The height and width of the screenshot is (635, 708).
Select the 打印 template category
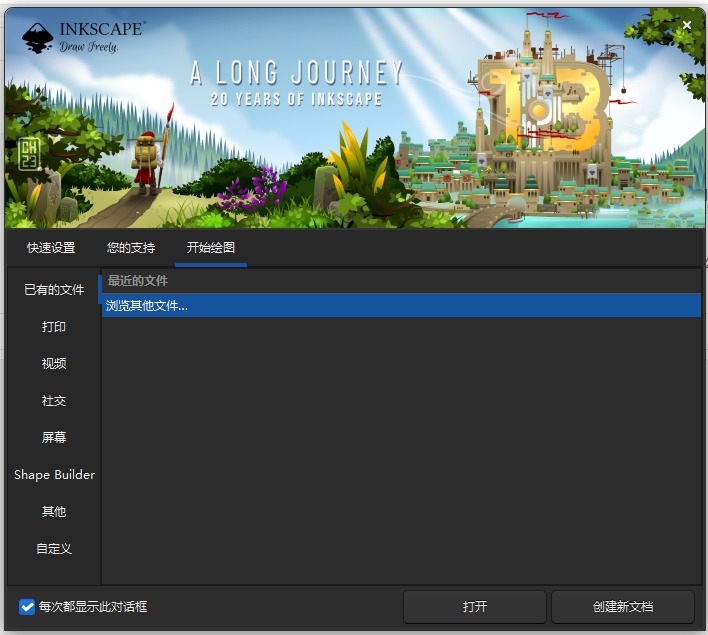pyautogui.click(x=54, y=327)
